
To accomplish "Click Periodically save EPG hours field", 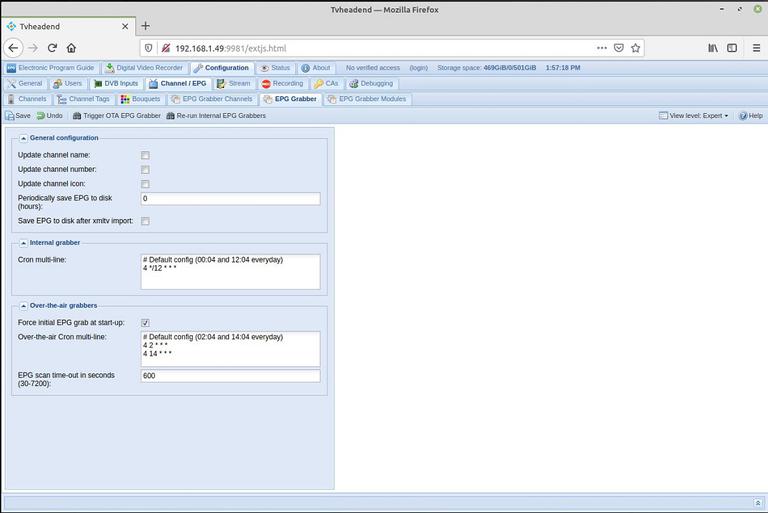I will [x=231, y=198].
